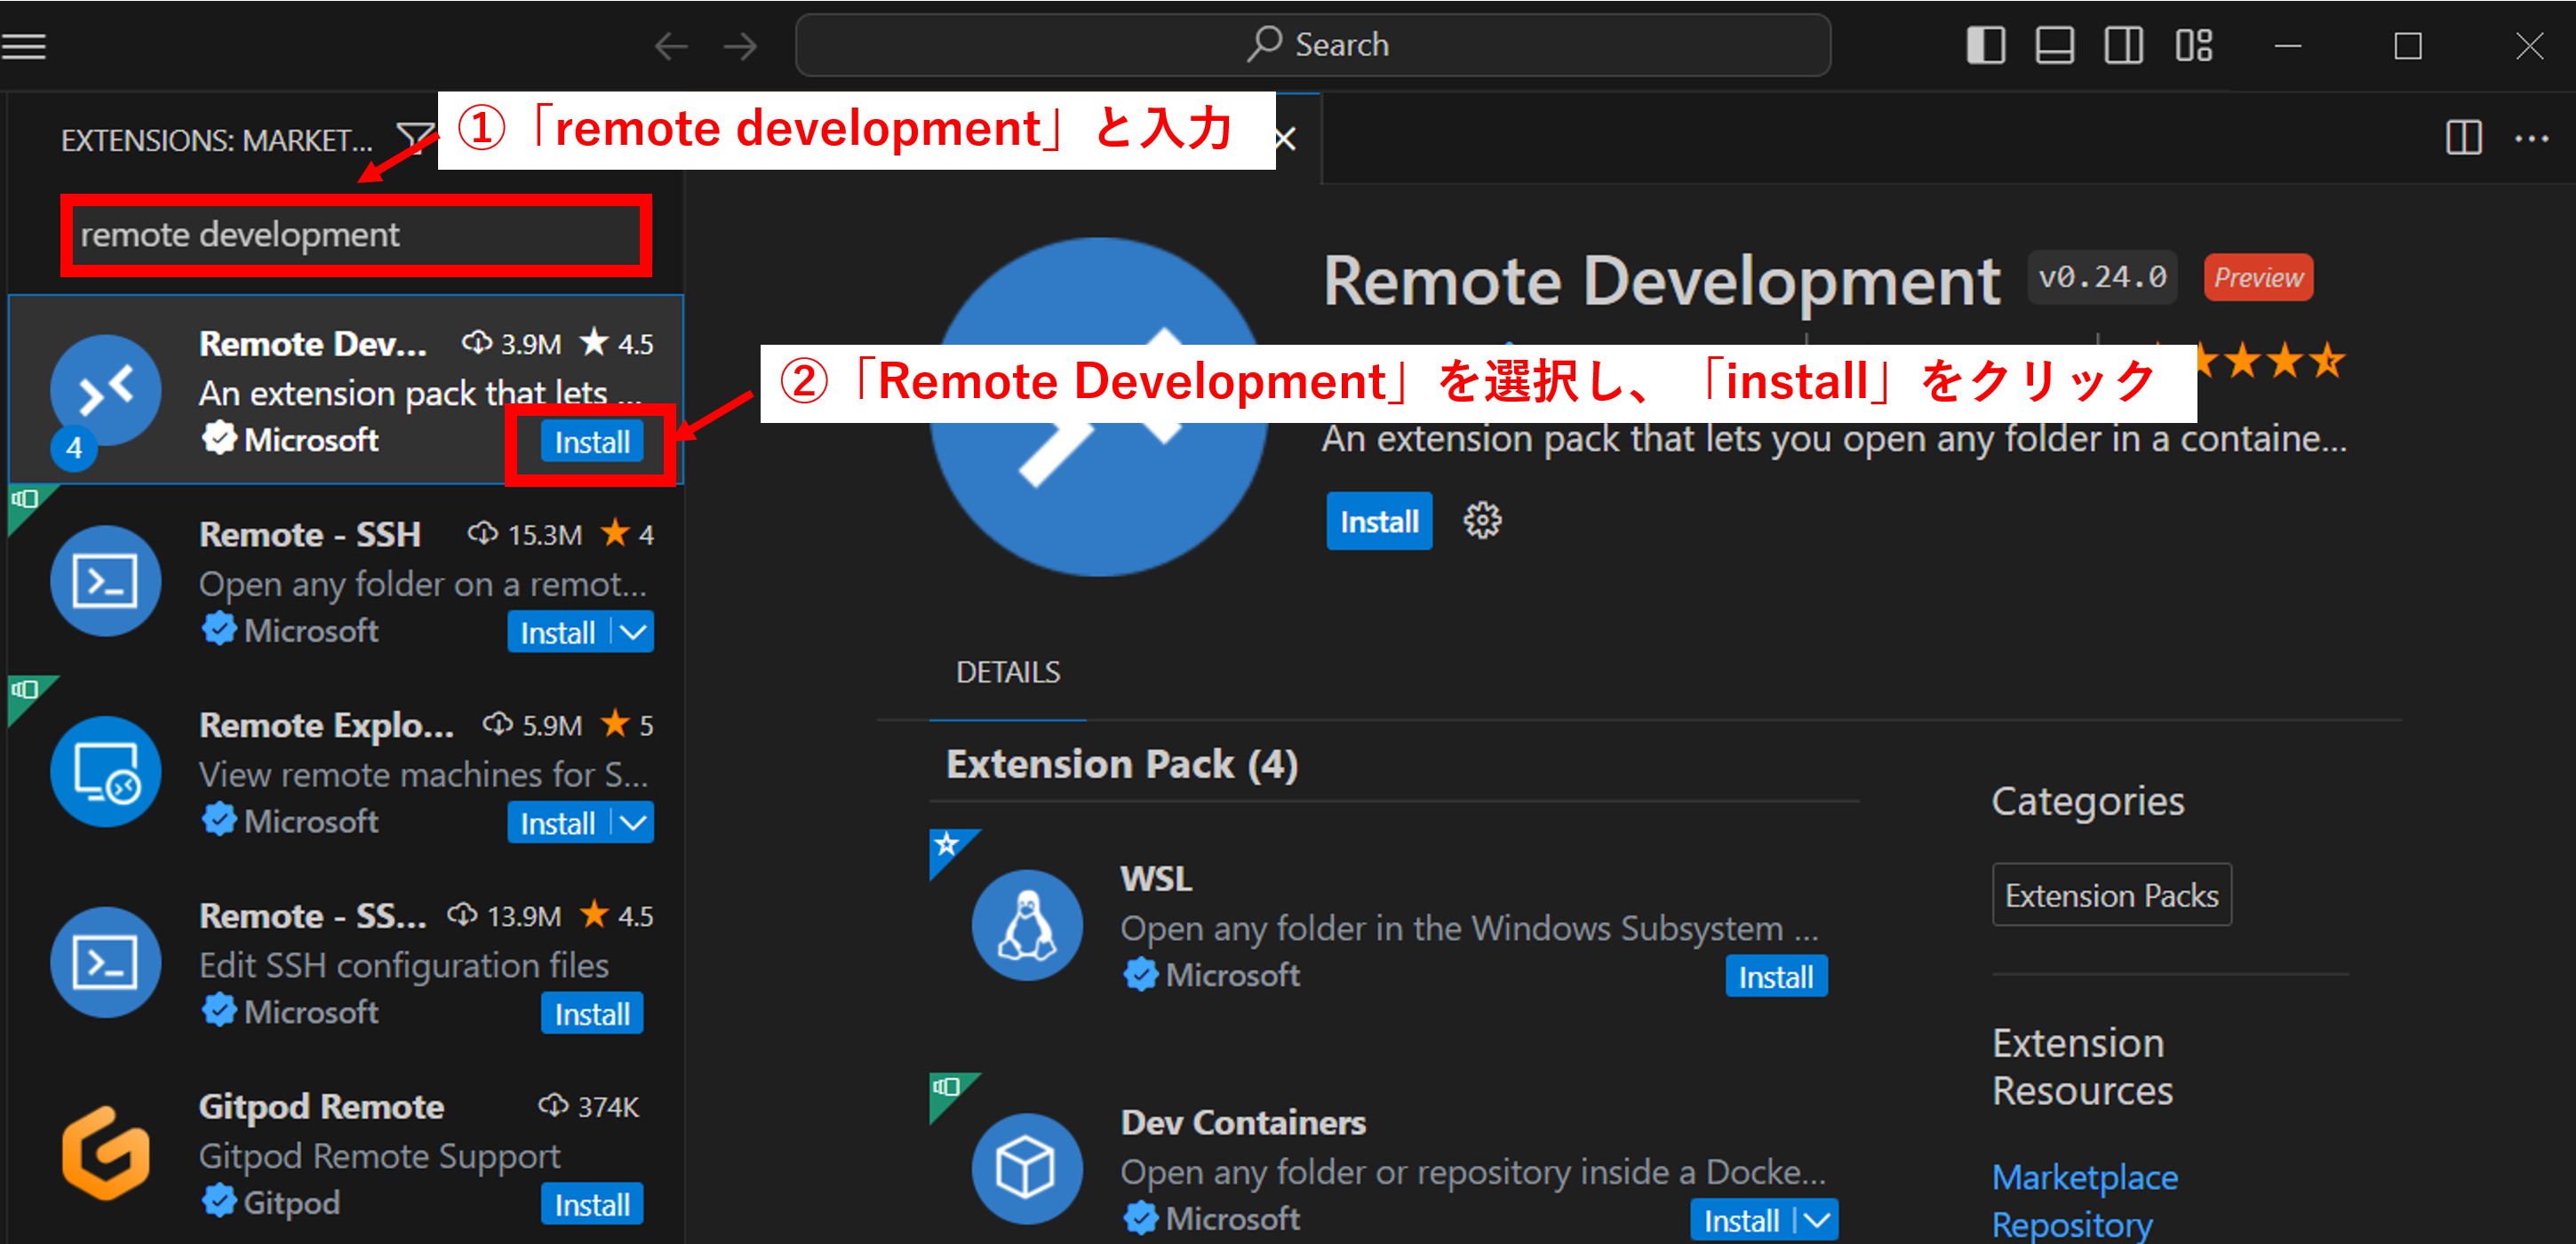Toggle the bottom Panel visibility
Viewport: 2576px width, 1244px height.
(2054, 46)
